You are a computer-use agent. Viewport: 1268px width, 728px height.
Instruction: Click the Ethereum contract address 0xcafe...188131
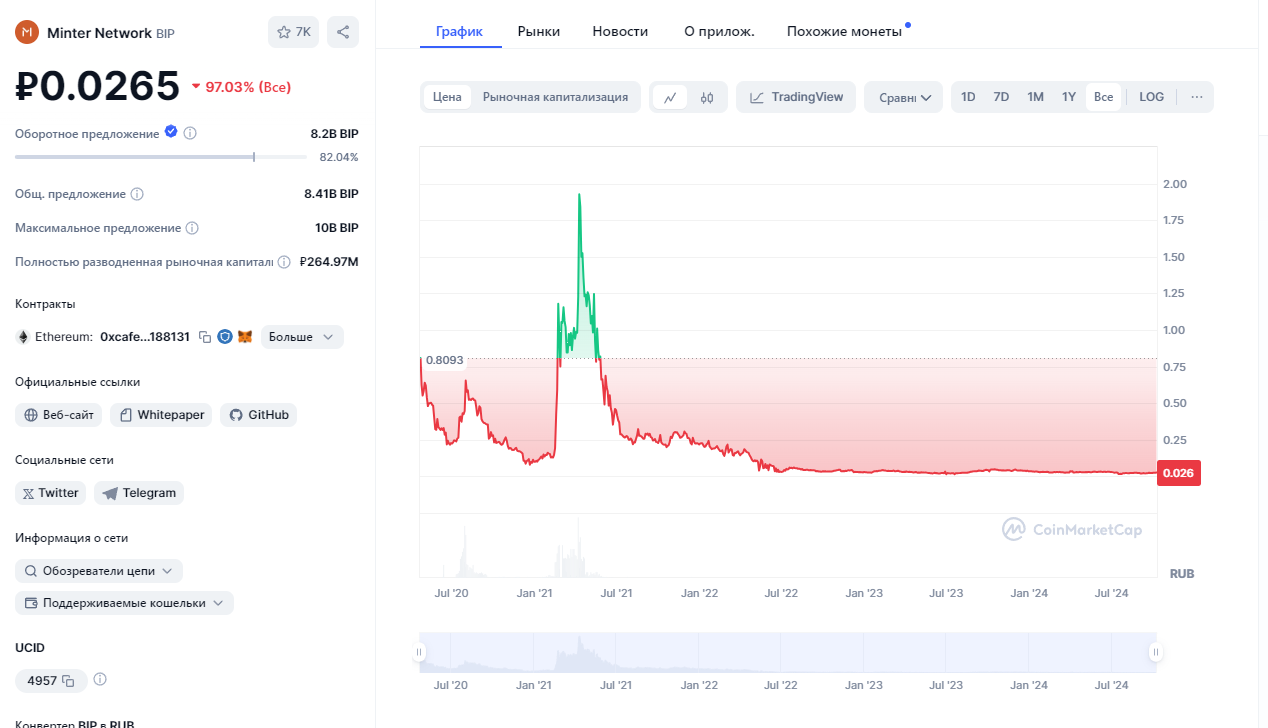145,337
